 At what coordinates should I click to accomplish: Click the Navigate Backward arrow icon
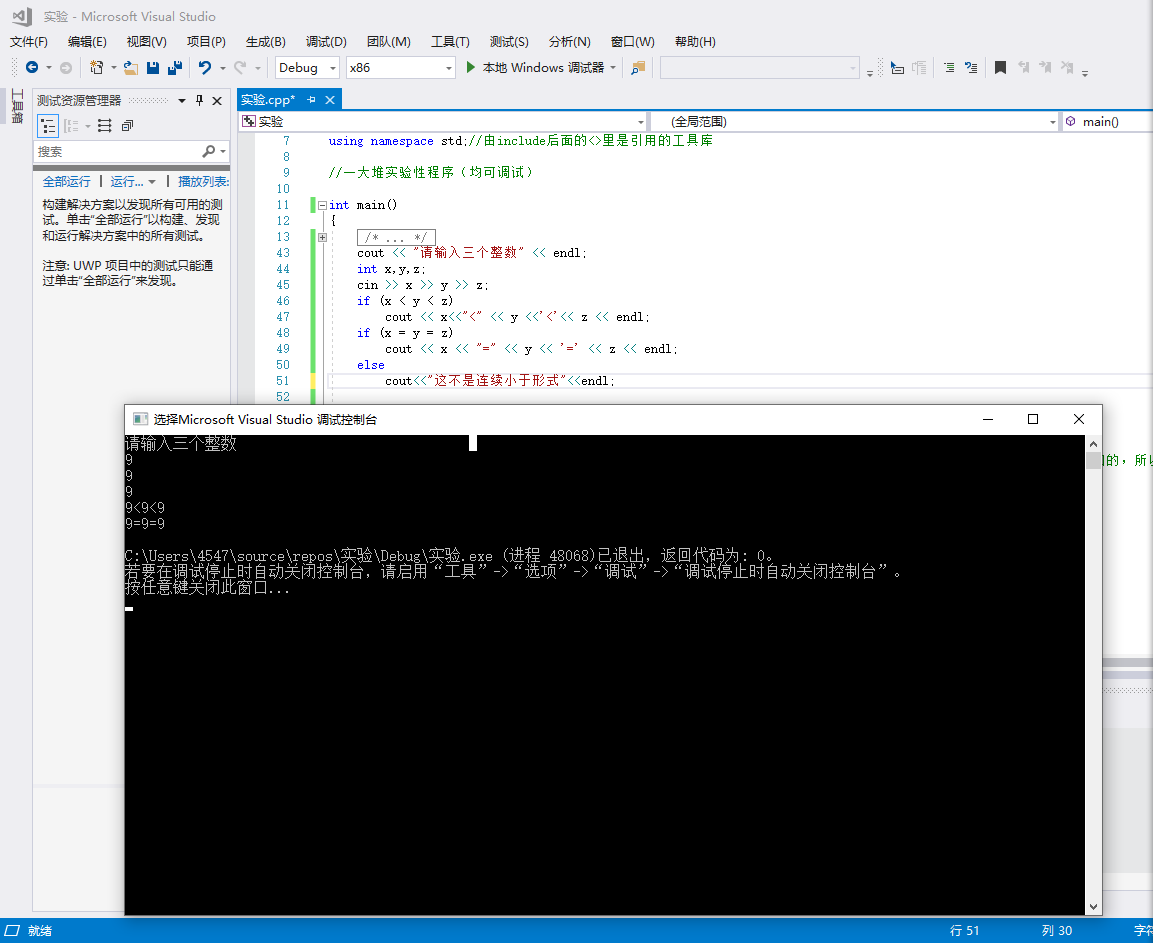[x=32, y=68]
